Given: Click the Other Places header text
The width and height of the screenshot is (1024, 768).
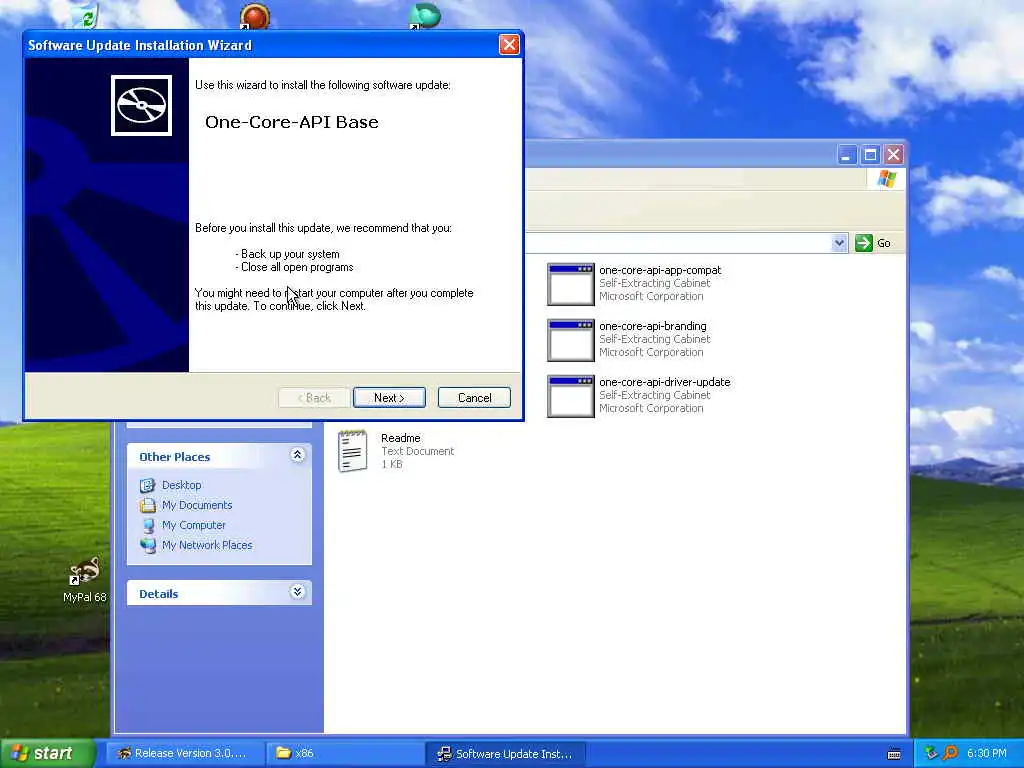Looking at the screenshot, I should [175, 457].
